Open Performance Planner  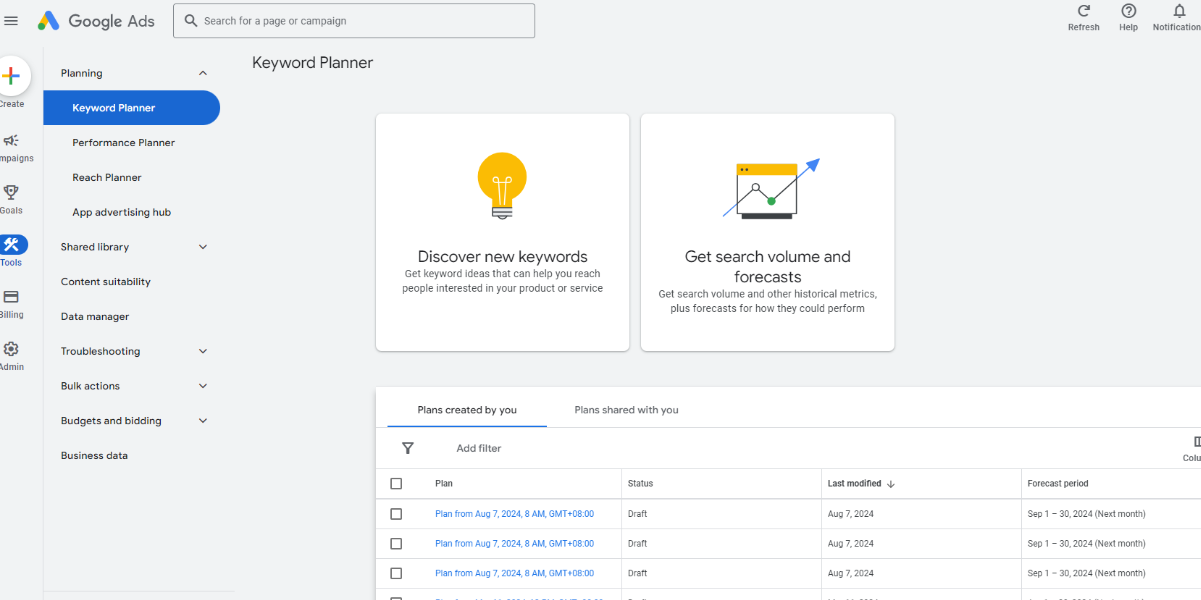(x=124, y=143)
